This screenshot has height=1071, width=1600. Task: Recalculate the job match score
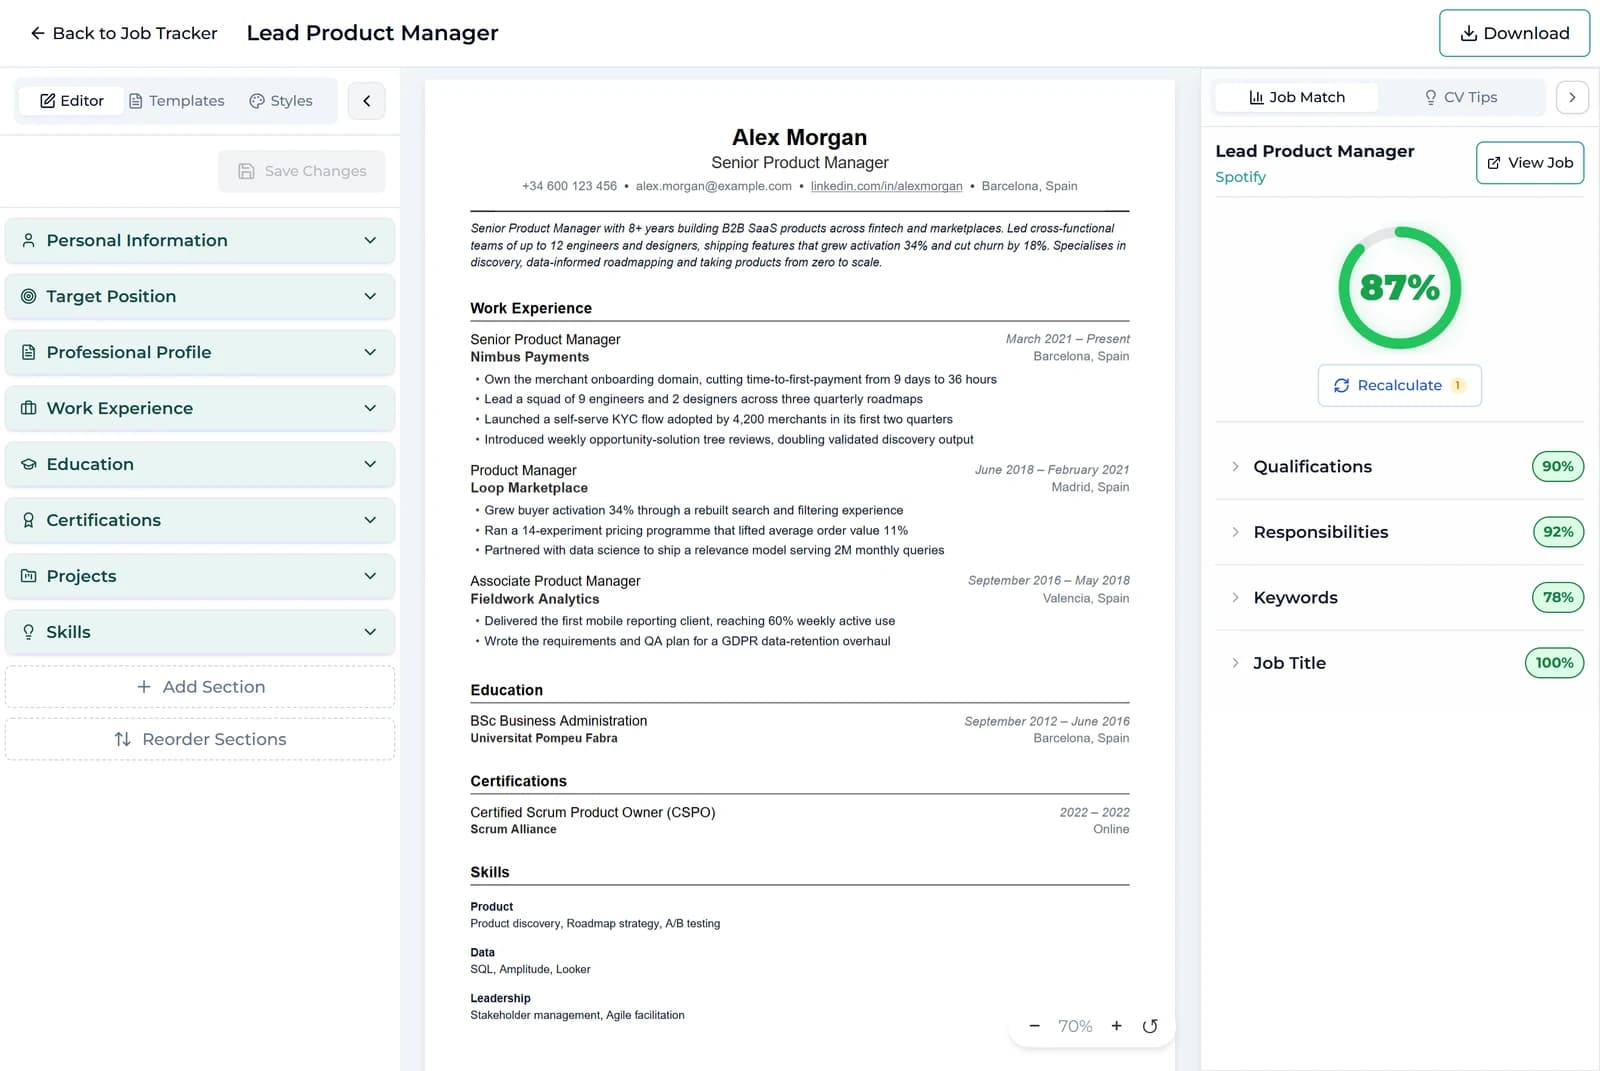(x=1399, y=386)
